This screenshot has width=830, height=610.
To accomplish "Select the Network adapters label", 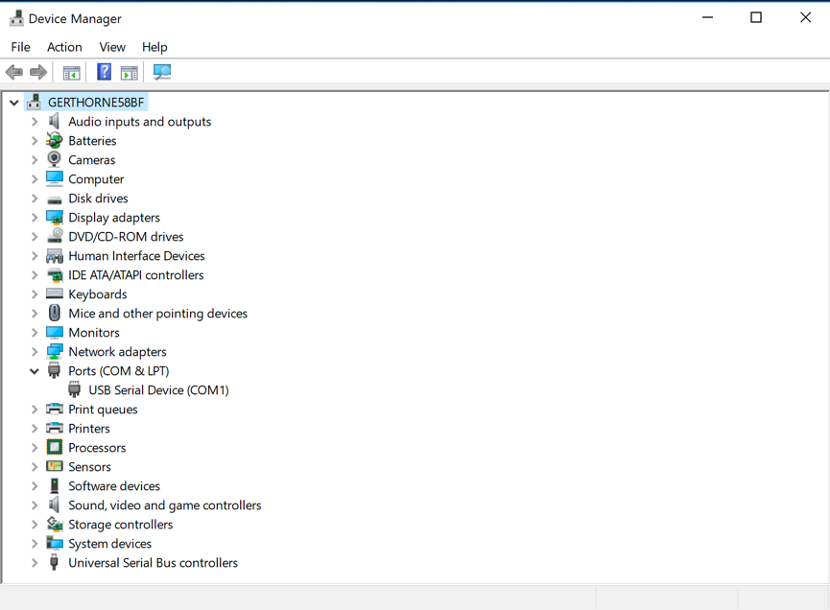I will [x=118, y=352].
